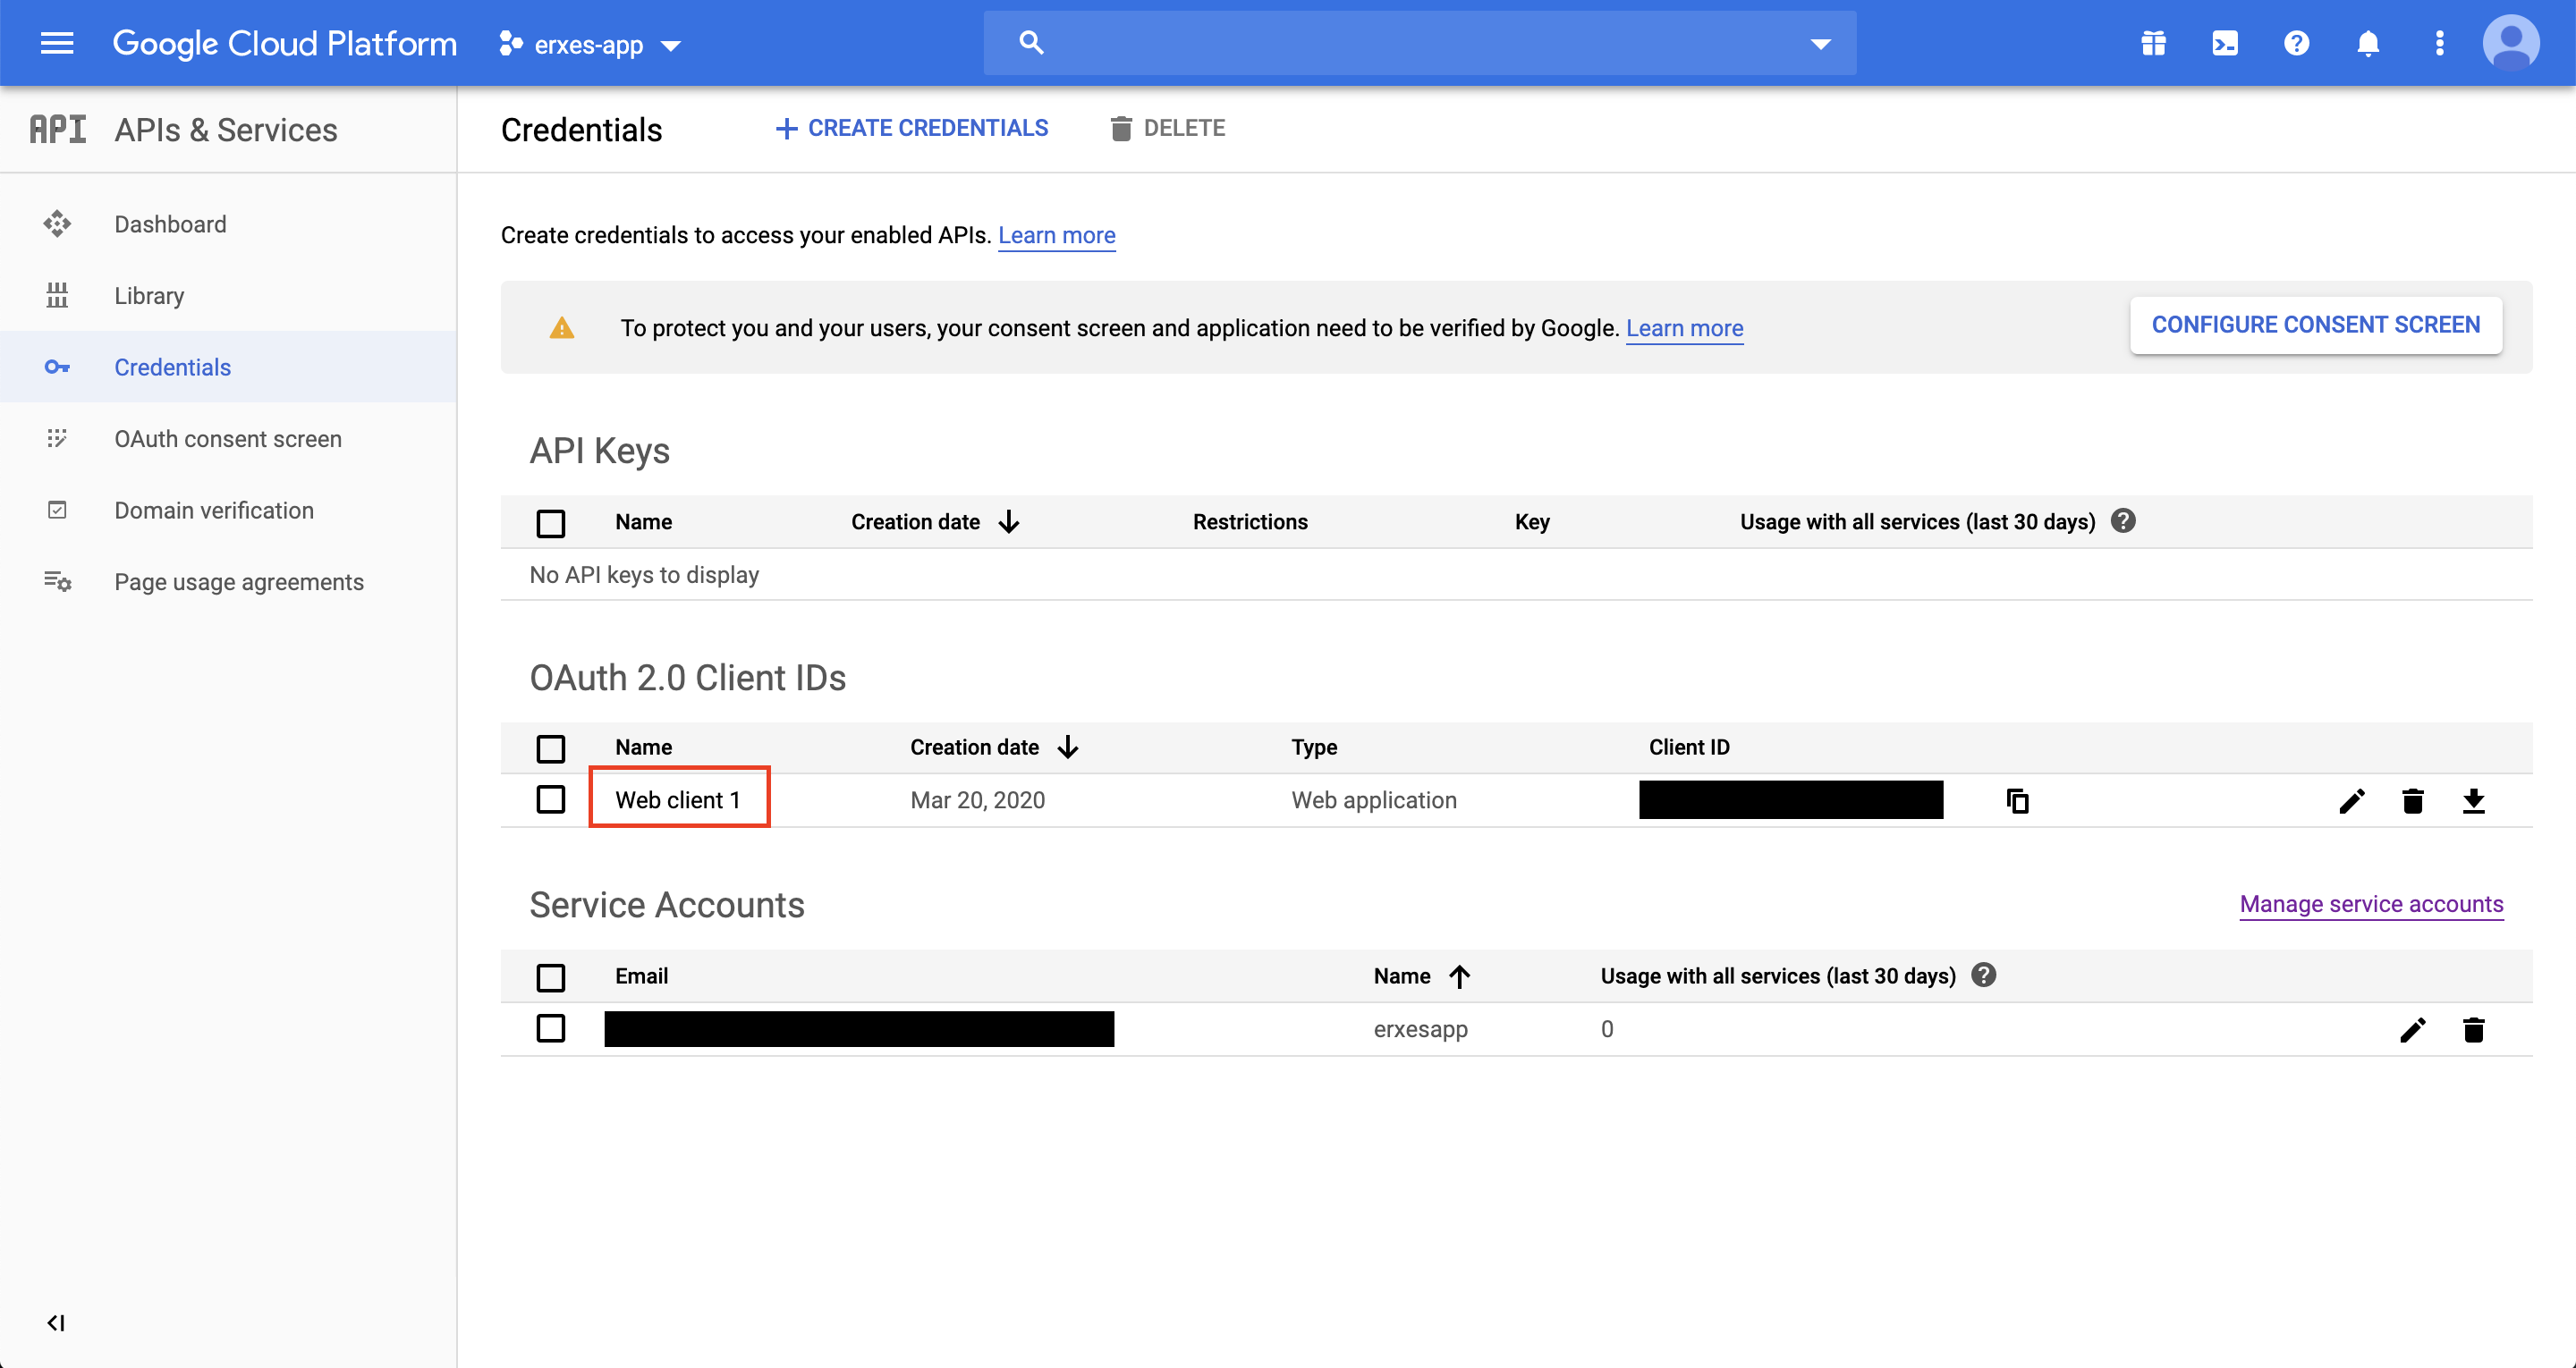This screenshot has height=1368, width=2576.
Task: Download JSON for Web client 1
Action: 2473,801
